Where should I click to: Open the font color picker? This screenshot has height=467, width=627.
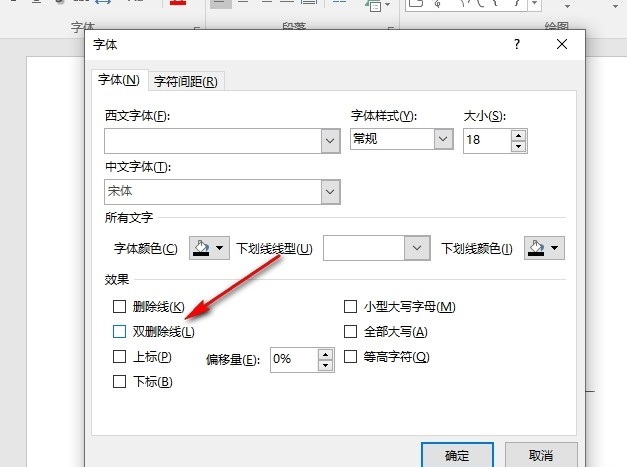209,248
